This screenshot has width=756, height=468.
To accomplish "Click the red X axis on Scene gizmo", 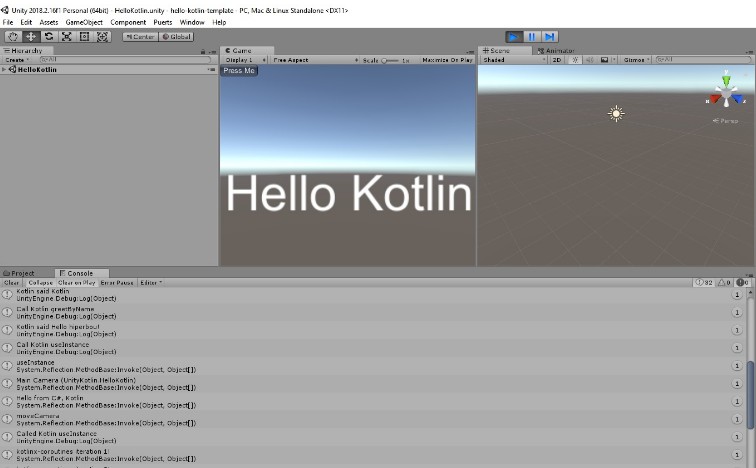I will click(715, 99).
